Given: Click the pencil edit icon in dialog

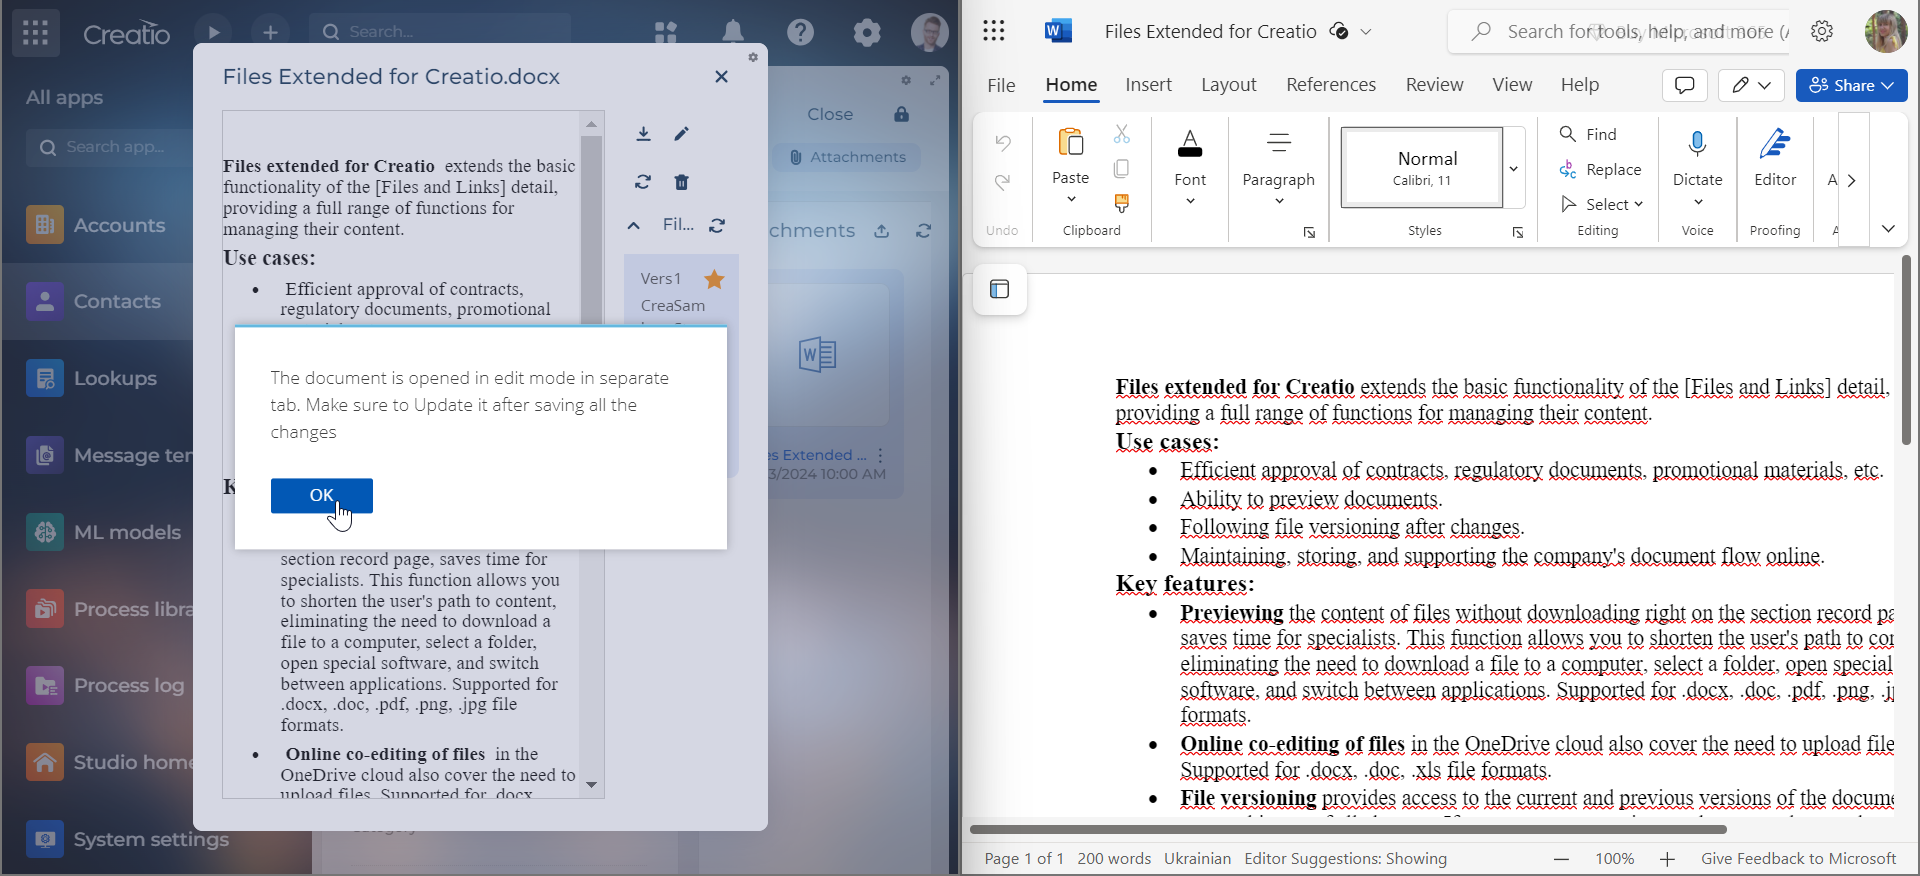Looking at the screenshot, I should (x=682, y=134).
